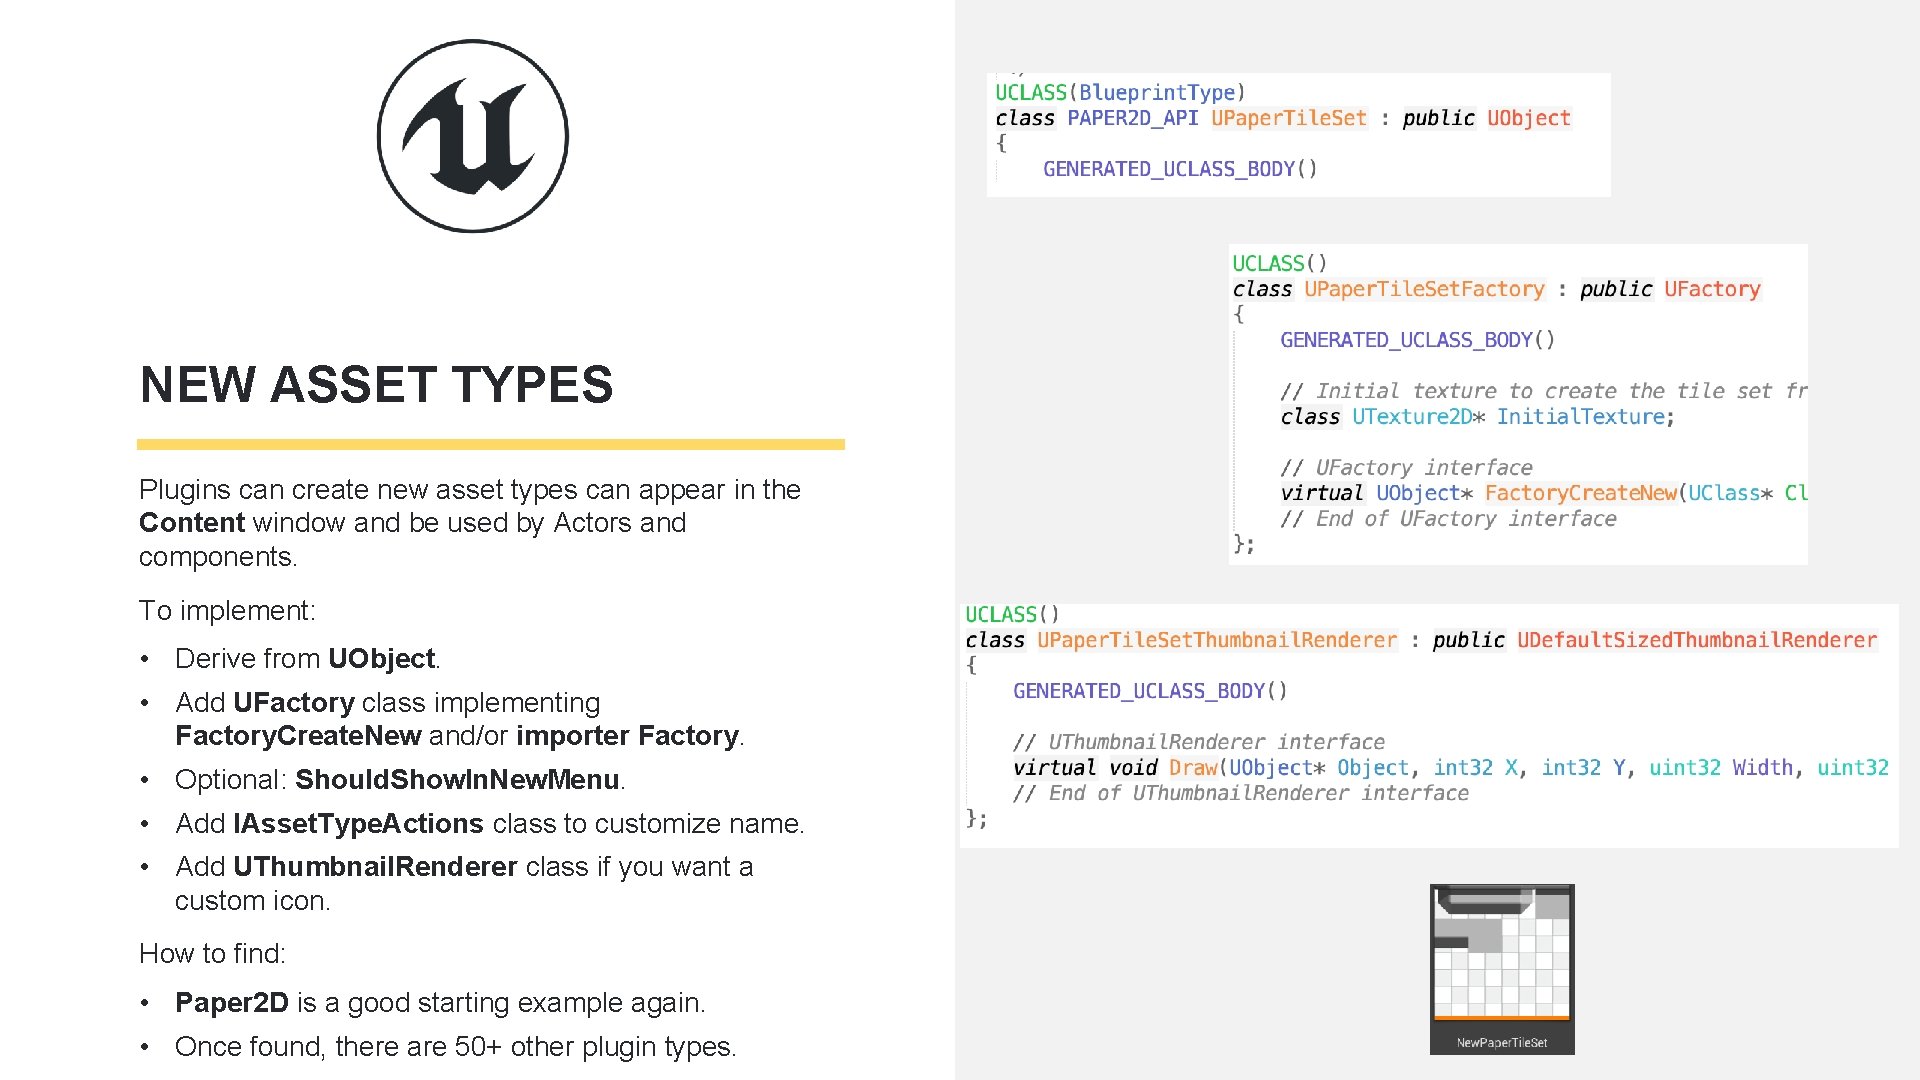This screenshot has height=1080, width=1920.
Task: Click UCLASS(BlueprintType) macro text
Action: click(1120, 93)
